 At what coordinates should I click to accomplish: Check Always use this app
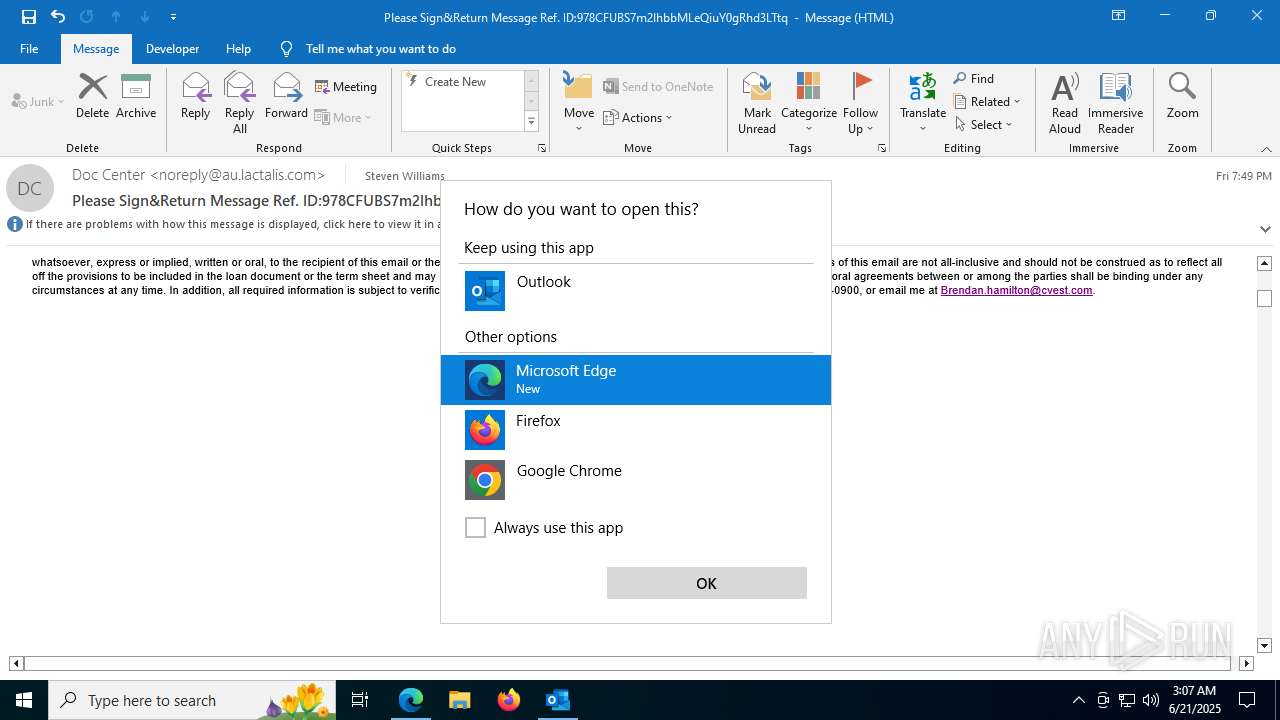click(x=475, y=528)
